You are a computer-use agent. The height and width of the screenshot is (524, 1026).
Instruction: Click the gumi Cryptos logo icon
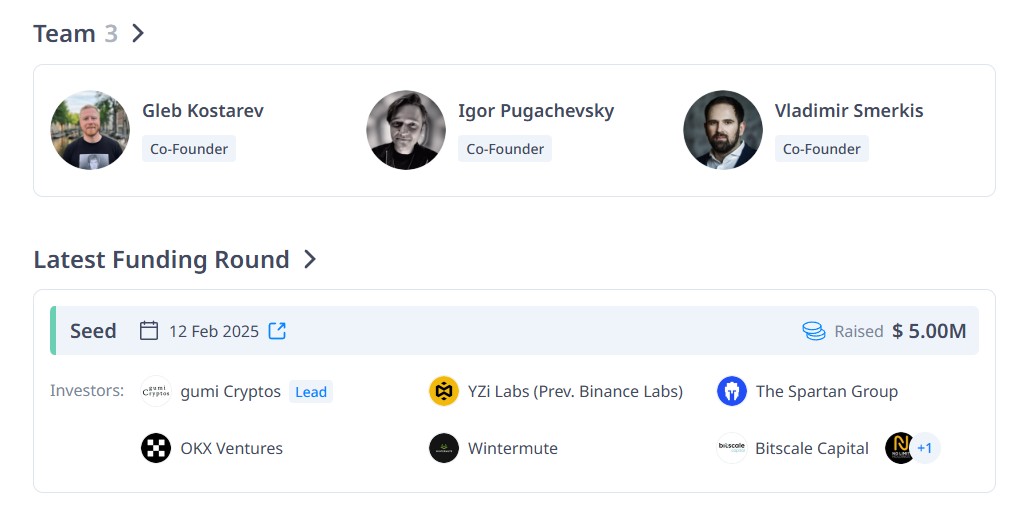156,391
